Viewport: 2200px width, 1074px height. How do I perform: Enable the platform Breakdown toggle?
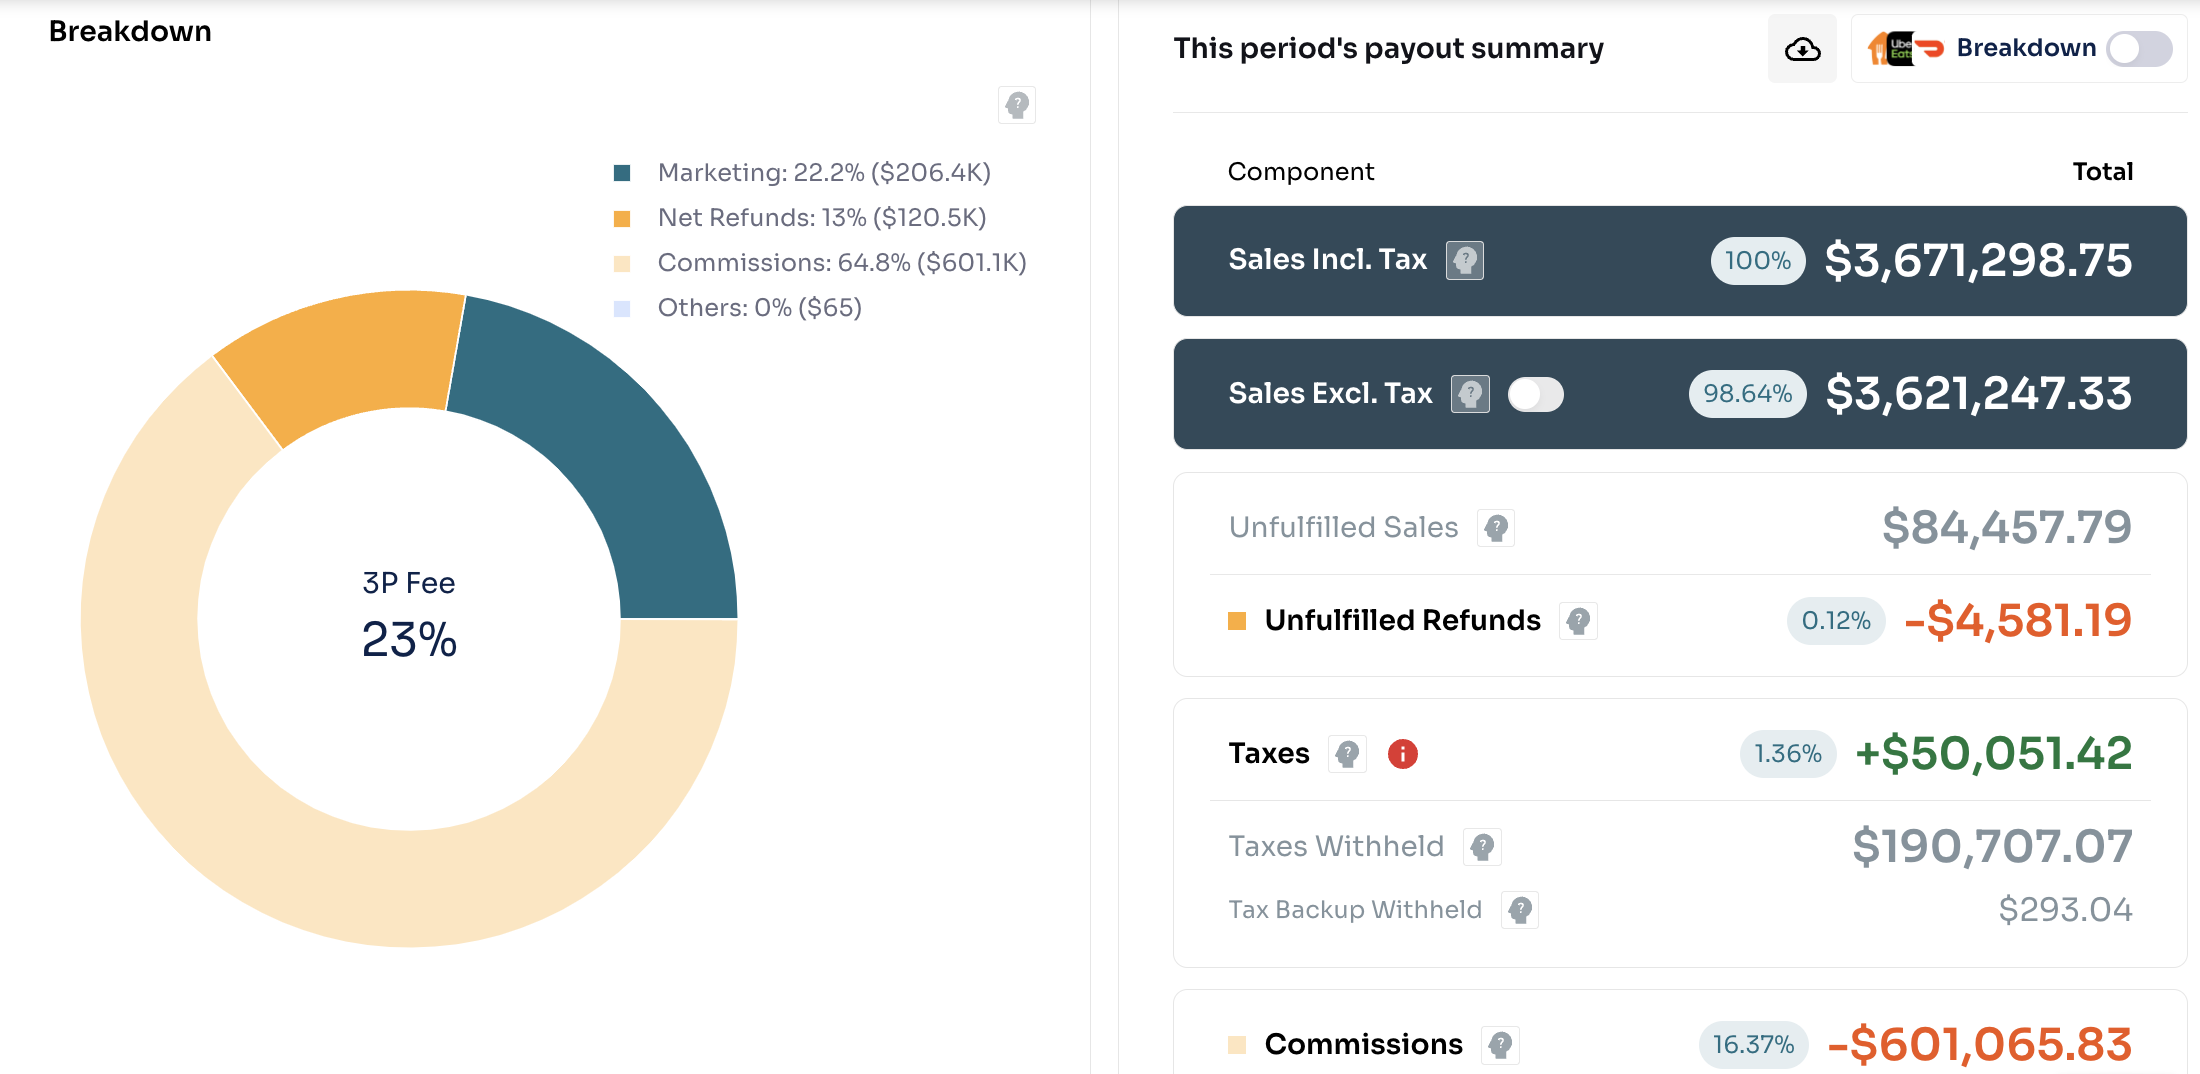[2138, 49]
